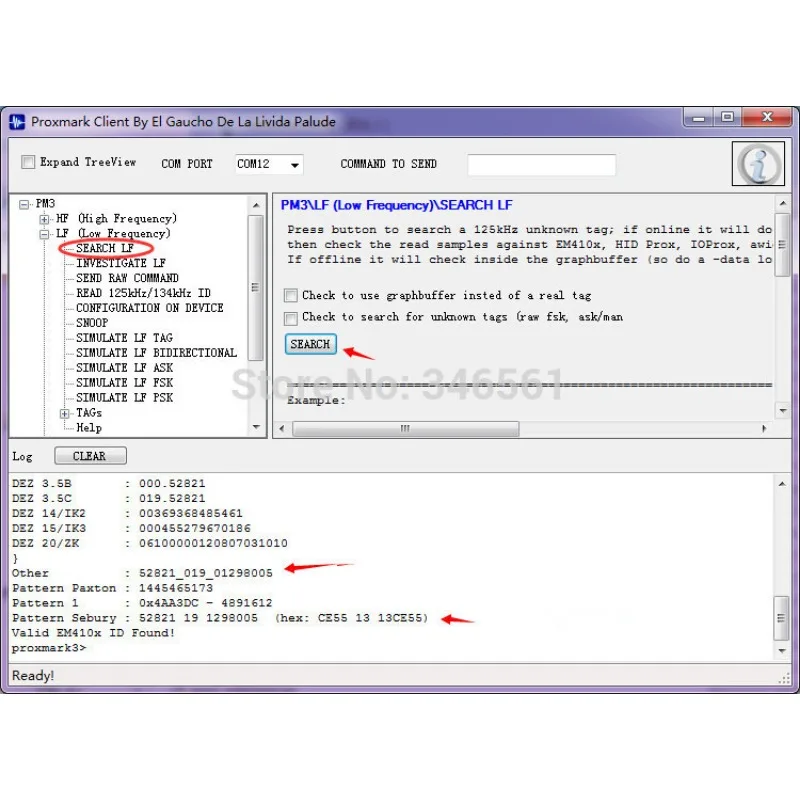Click the 'Other : 52821_019_01298005' line
Image resolution: width=800 pixels, height=800 pixels.
[x=142, y=573]
